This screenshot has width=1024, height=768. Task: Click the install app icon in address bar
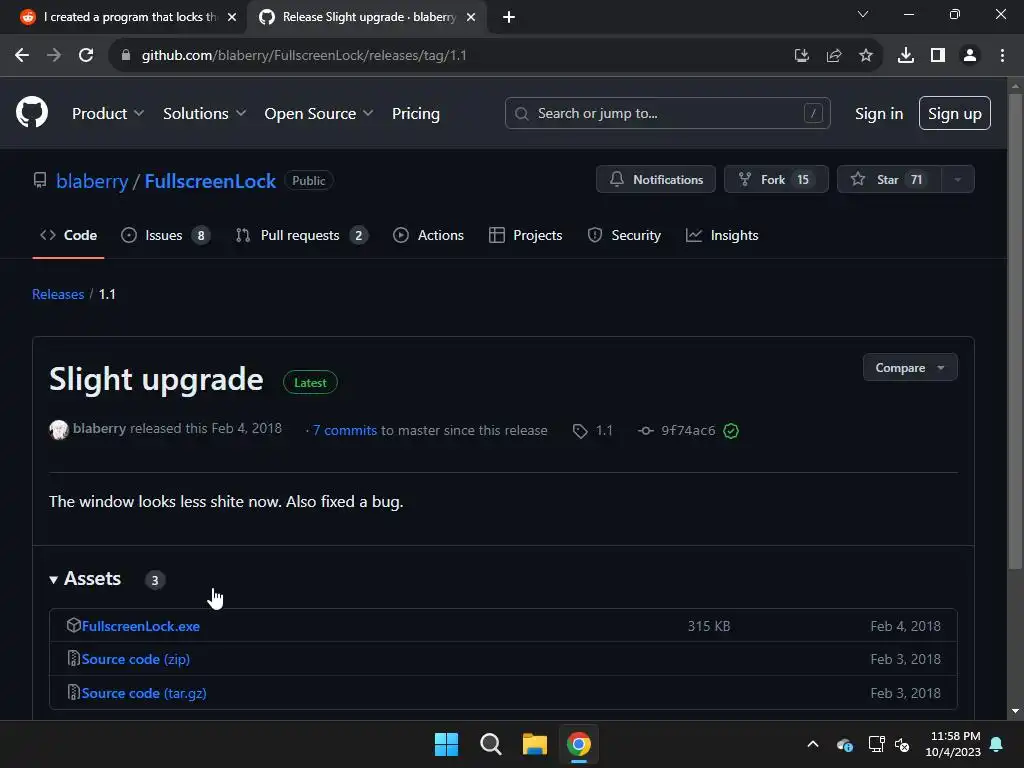(802, 56)
